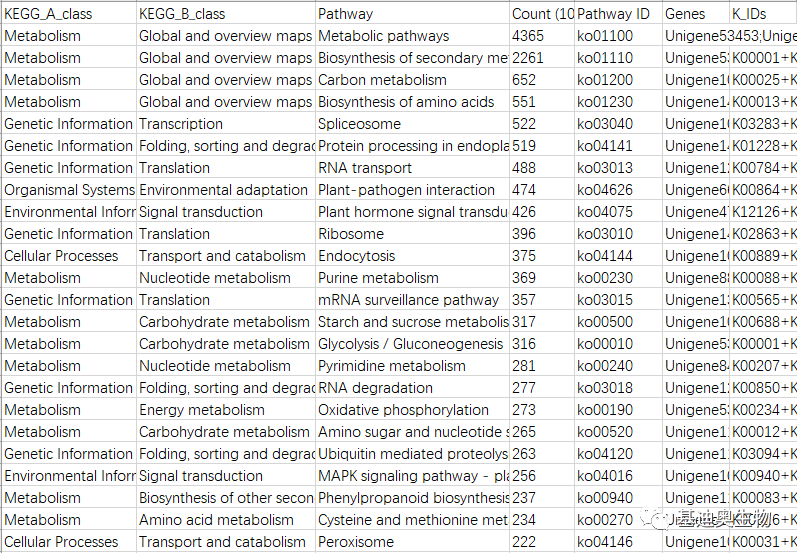Click the Genes header cell
This screenshot has height=553, width=797.
(696, 14)
